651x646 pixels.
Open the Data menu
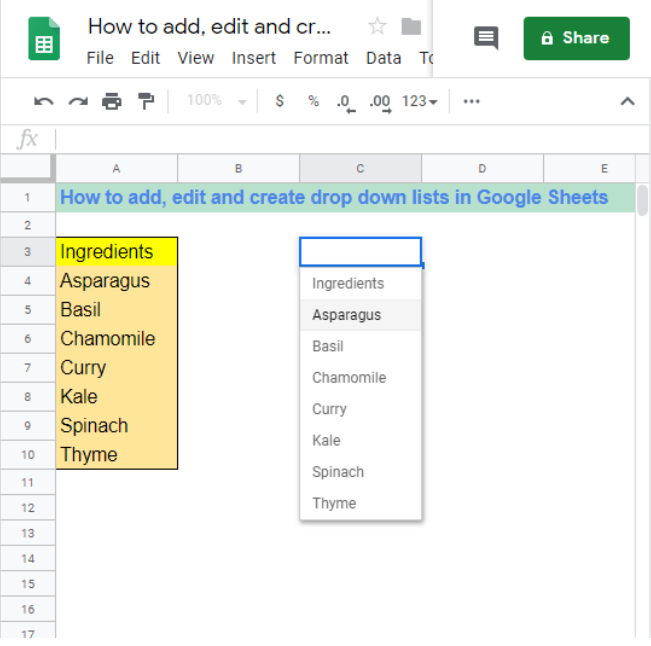(384, 58)
